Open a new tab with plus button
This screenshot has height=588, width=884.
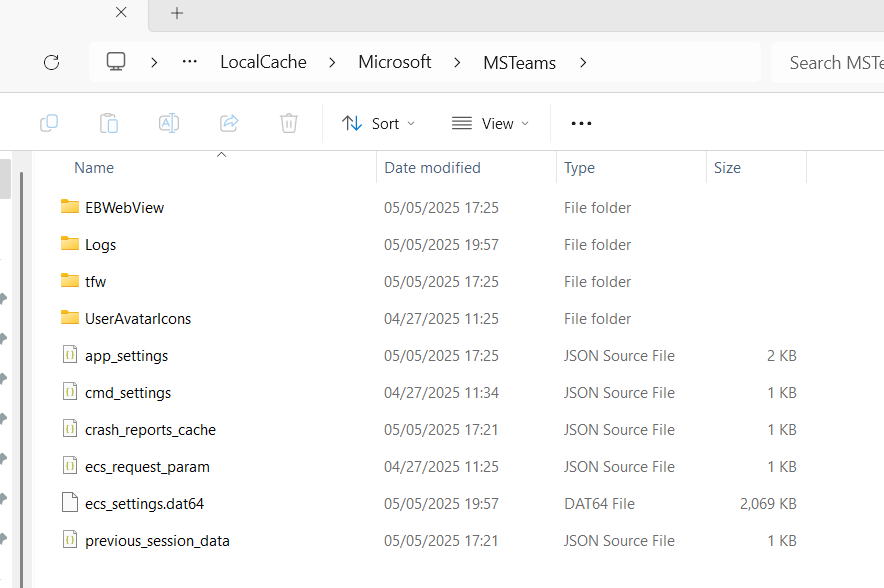click(177, 13)
